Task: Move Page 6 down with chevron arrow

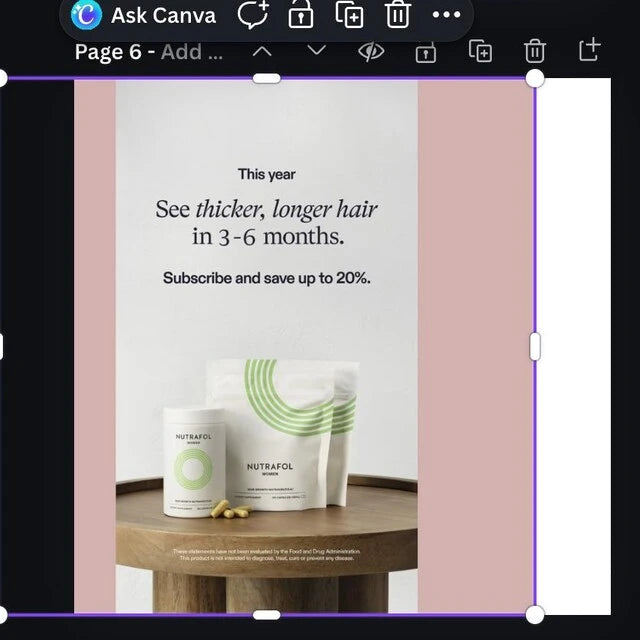Action: click(316, 51)
